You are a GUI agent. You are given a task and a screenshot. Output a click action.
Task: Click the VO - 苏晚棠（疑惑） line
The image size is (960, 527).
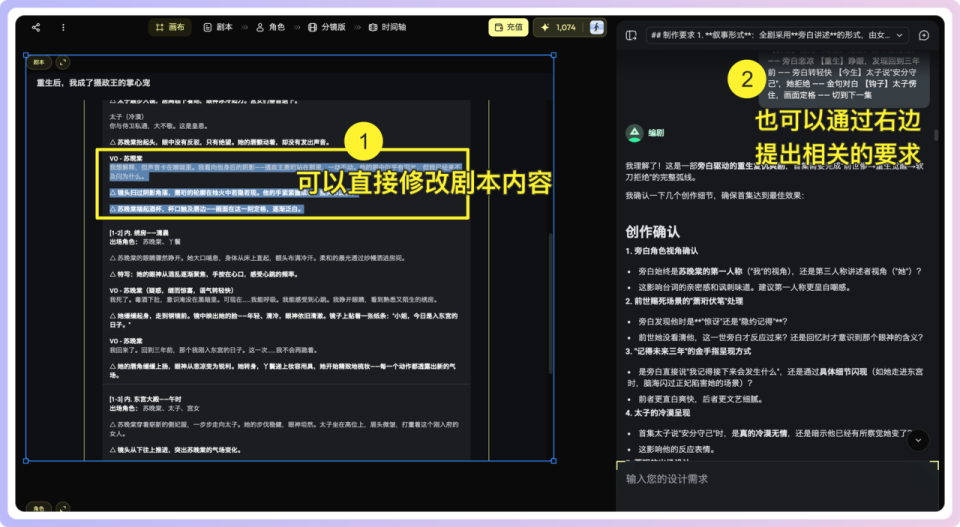[x=171, y=291]
